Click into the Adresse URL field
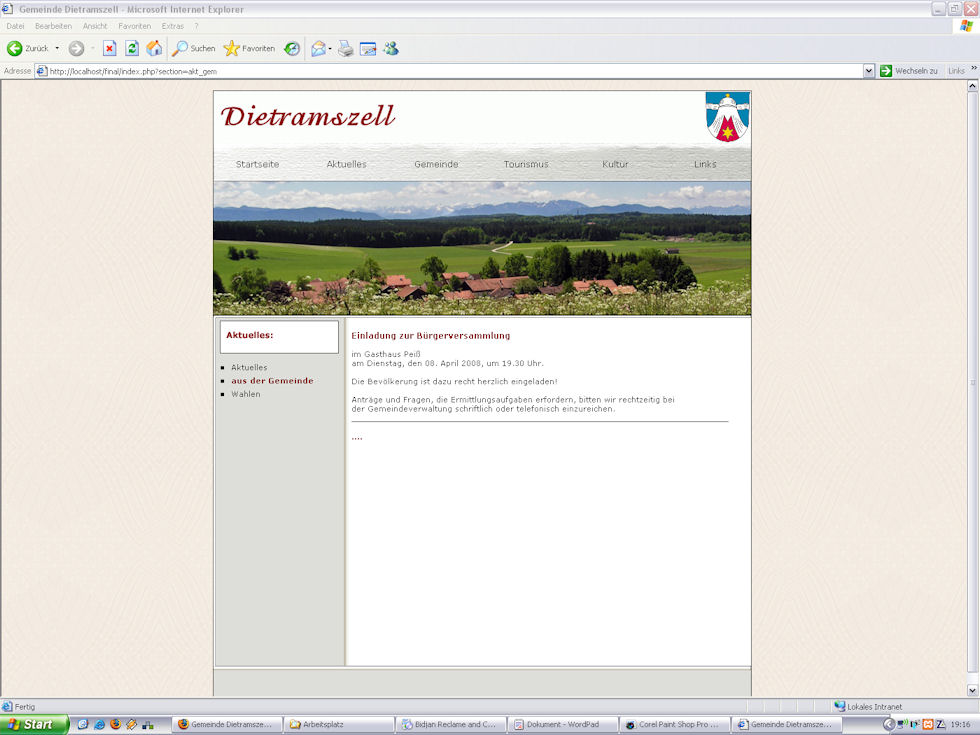The height and width of the screenshot is (735, 980). click(x=450, y=71)
